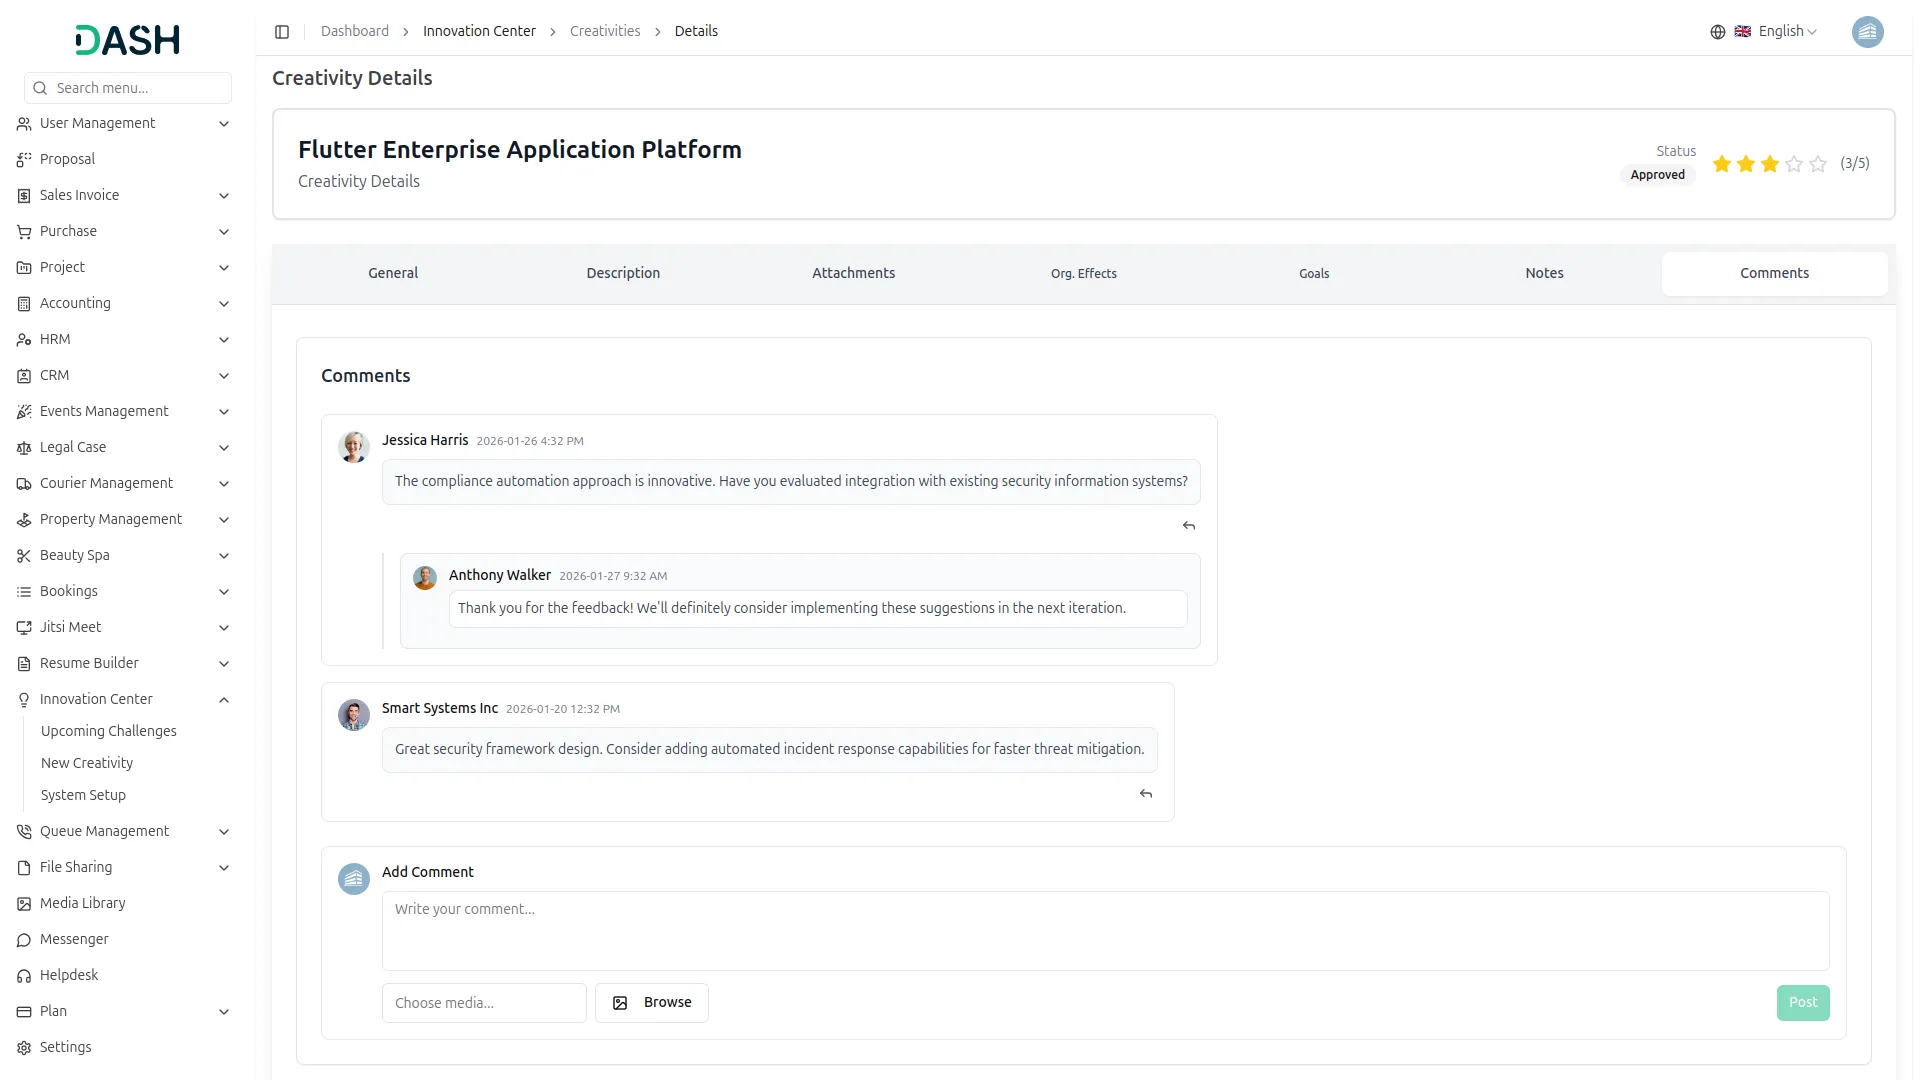Screen dimensions: 1920x1080
Task: Open the Description tab
Action: [x=623, y=274]
